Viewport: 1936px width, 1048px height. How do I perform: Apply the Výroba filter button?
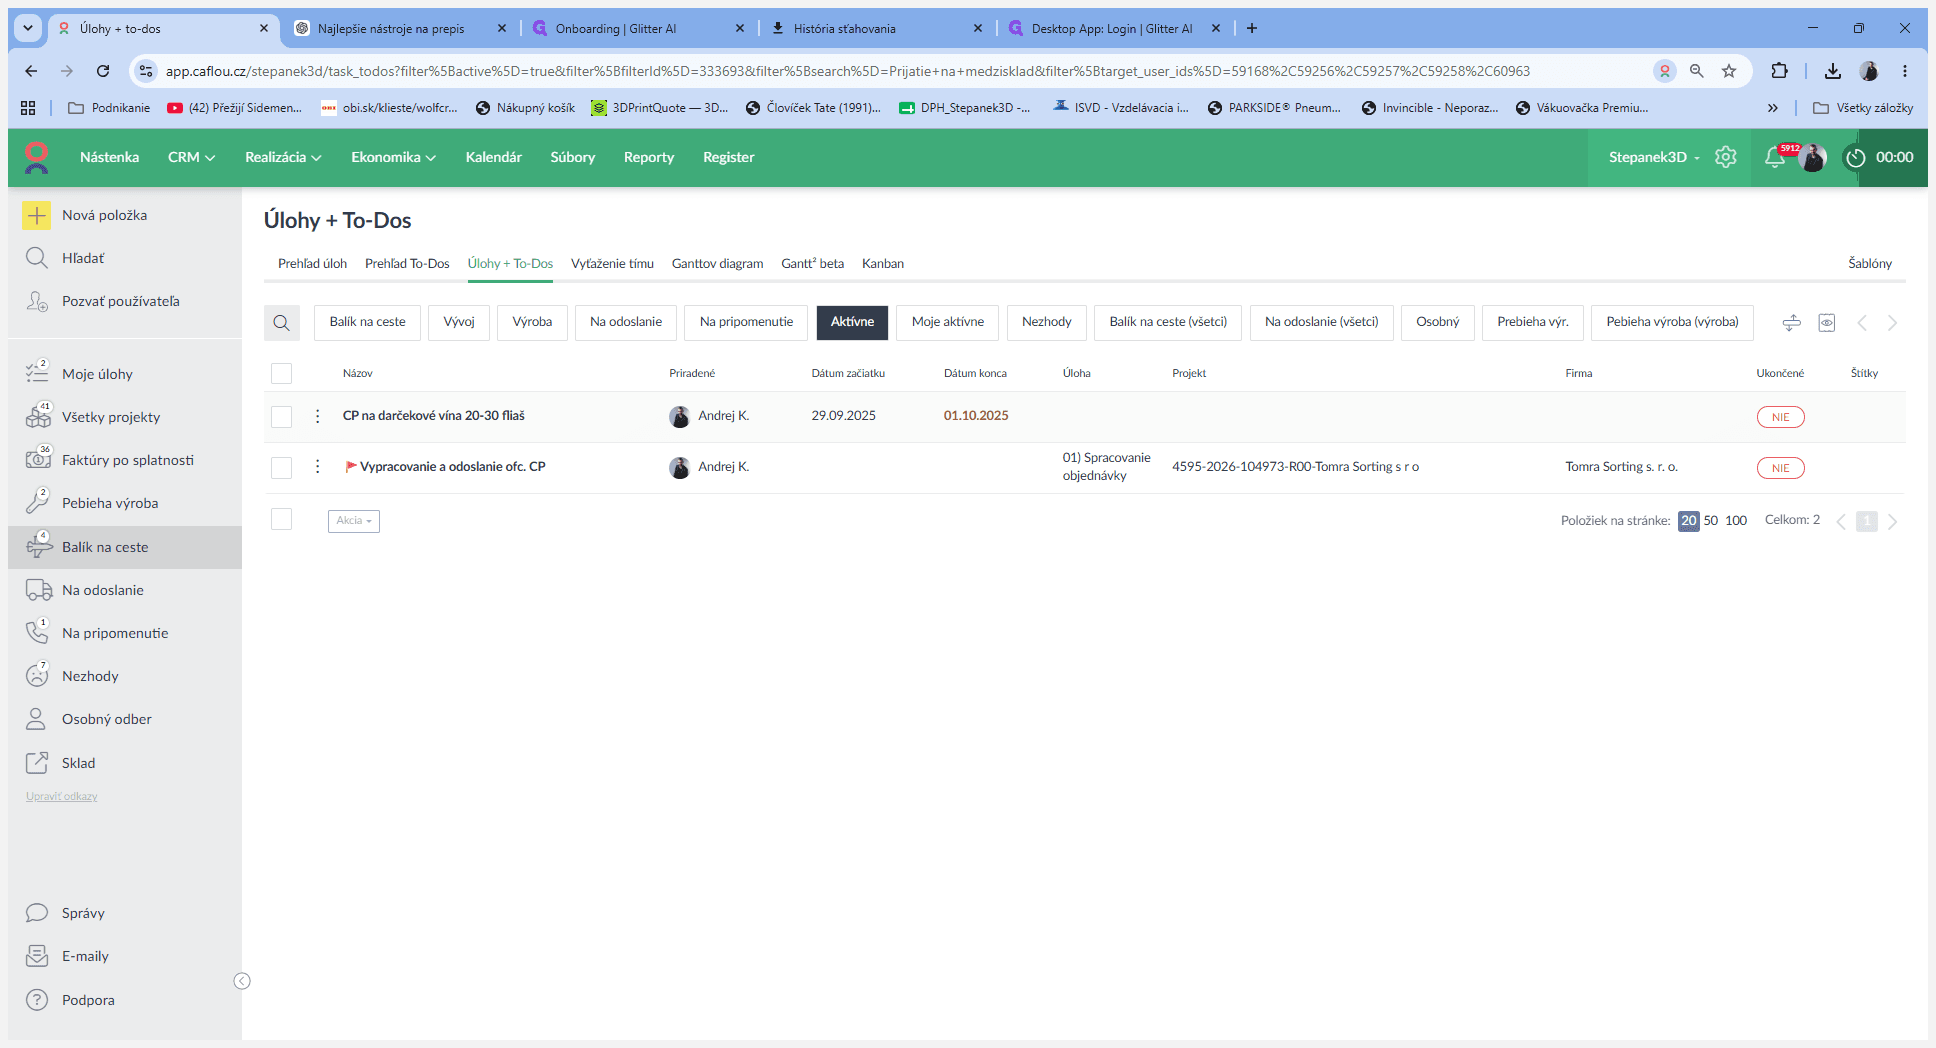tap(532, 322)
